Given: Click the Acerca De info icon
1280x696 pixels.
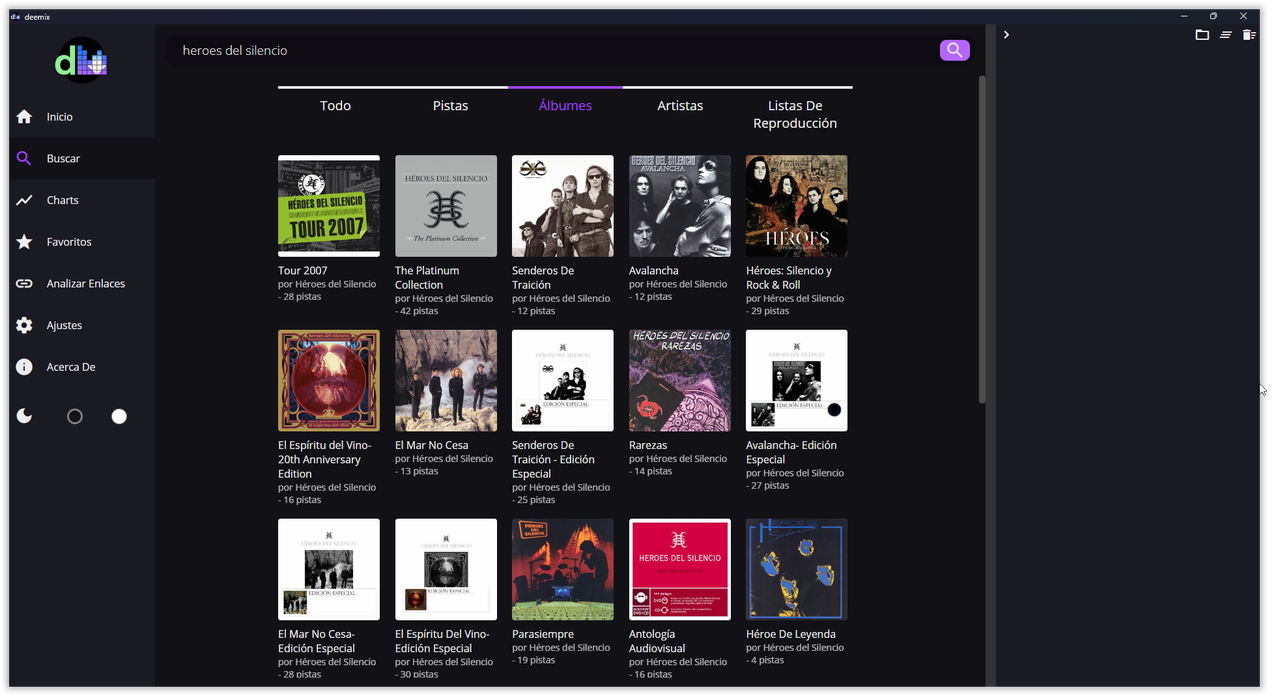Looking at the screenshot, I should [x=24, y=367].
